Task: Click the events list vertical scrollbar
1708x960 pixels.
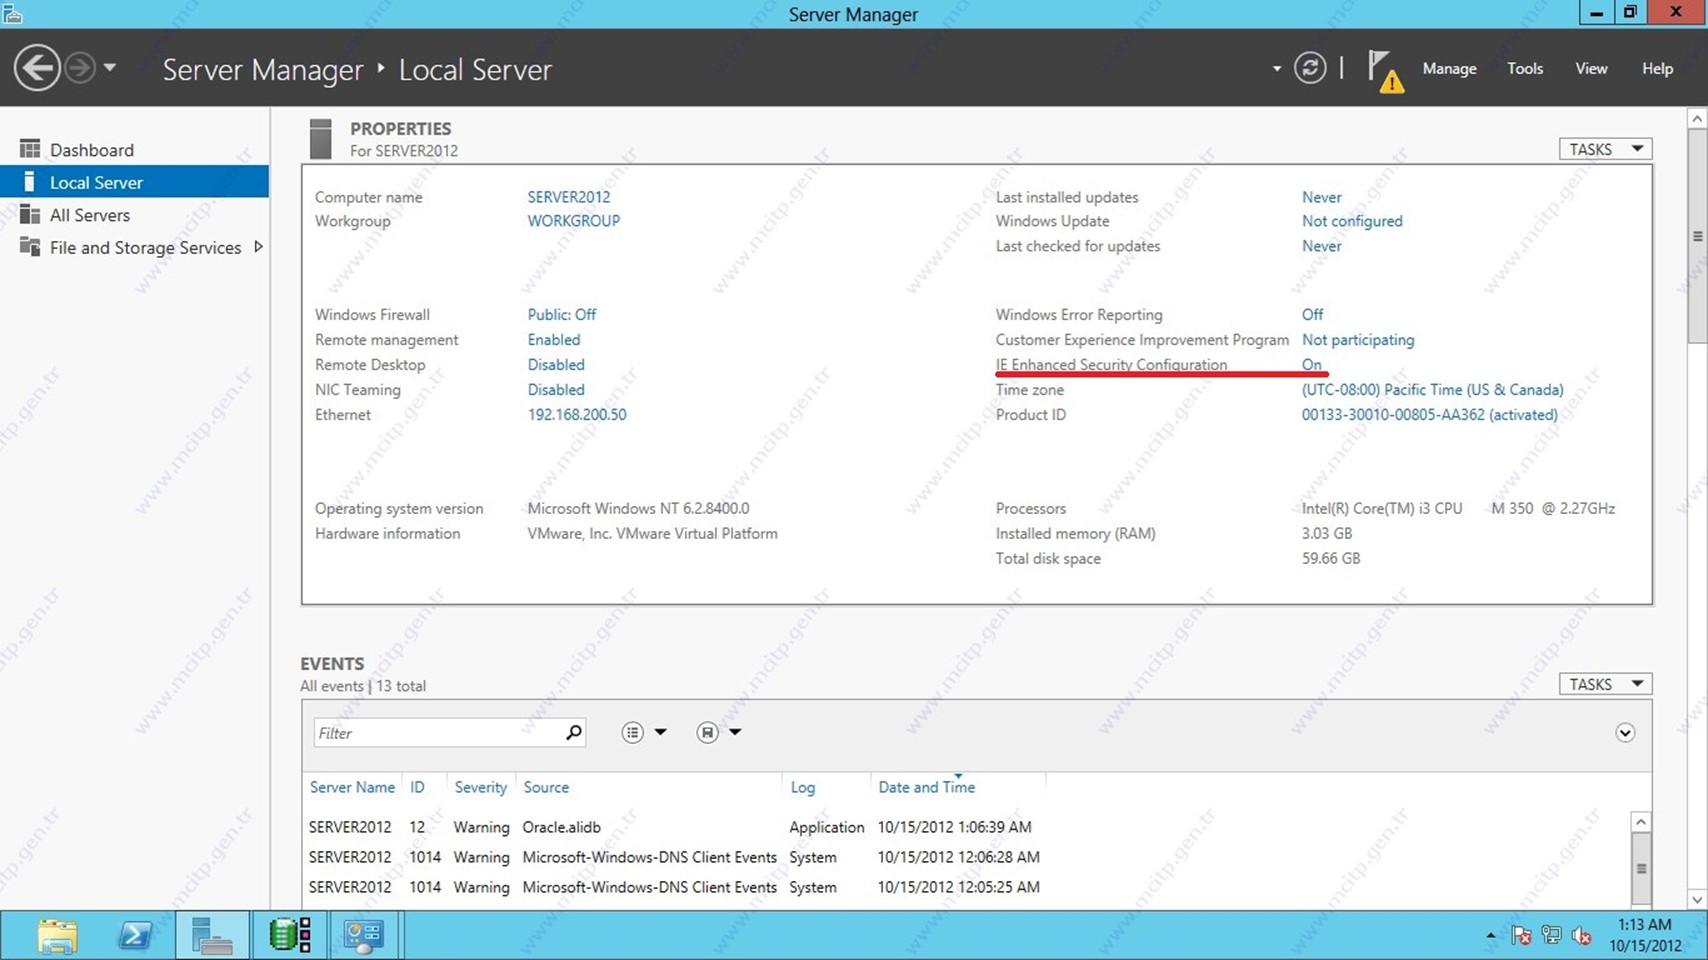Action: [1640, 866]
